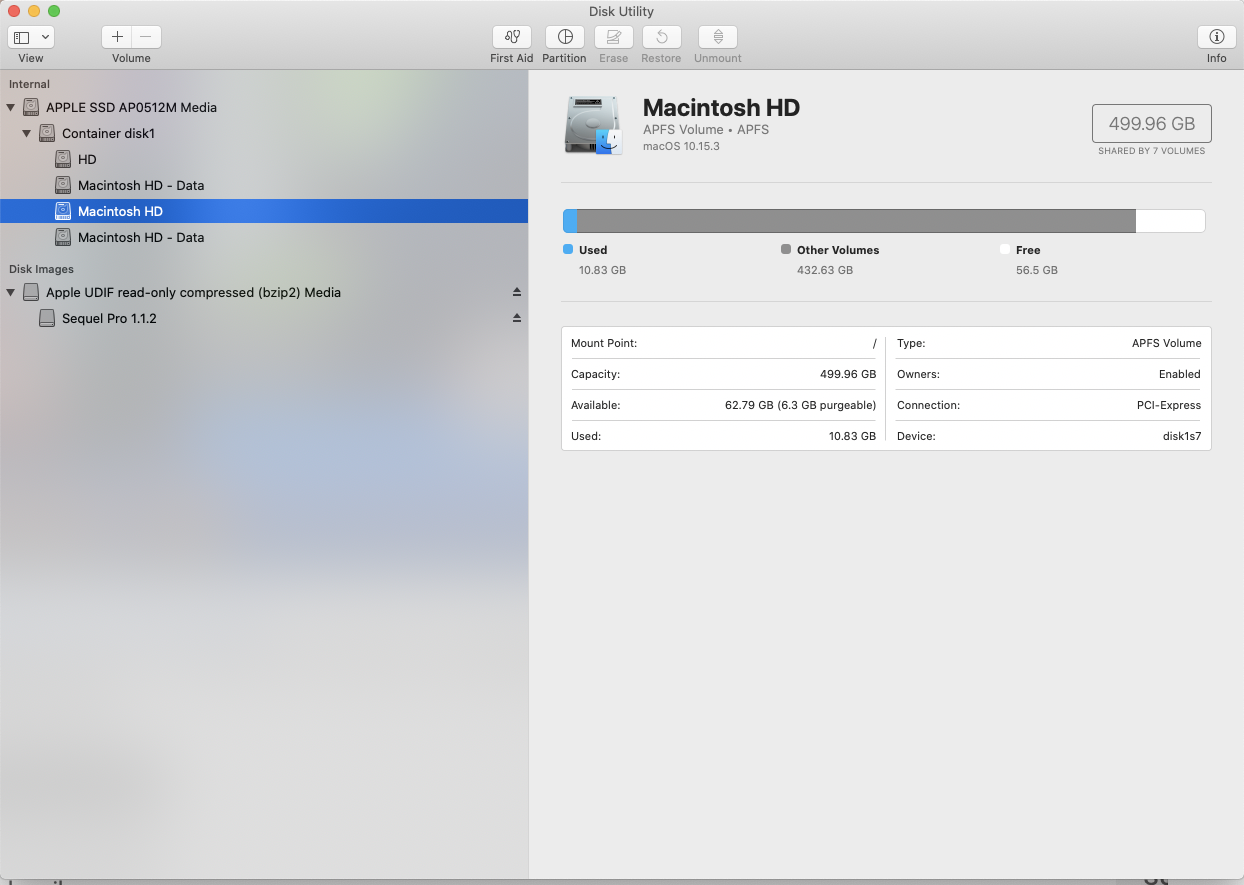1244x885 pixels.
Task: Click the Device disk1s7 value
Action: [1181, 436]
